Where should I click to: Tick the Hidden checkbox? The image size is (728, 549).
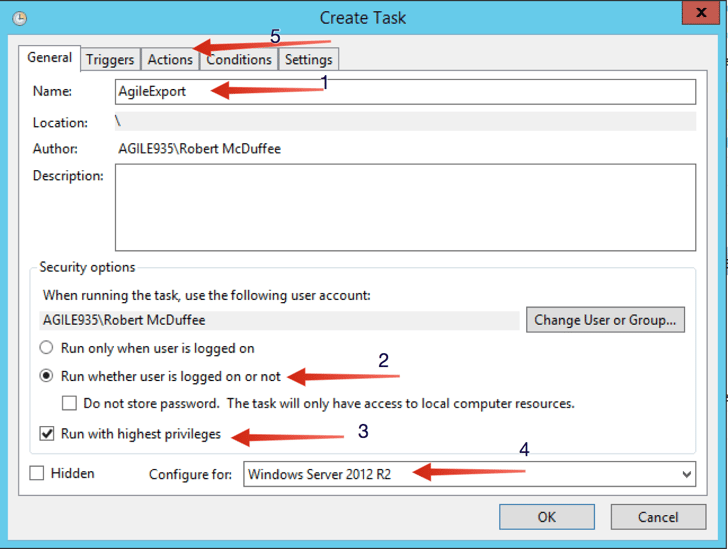tap(37, 473)
